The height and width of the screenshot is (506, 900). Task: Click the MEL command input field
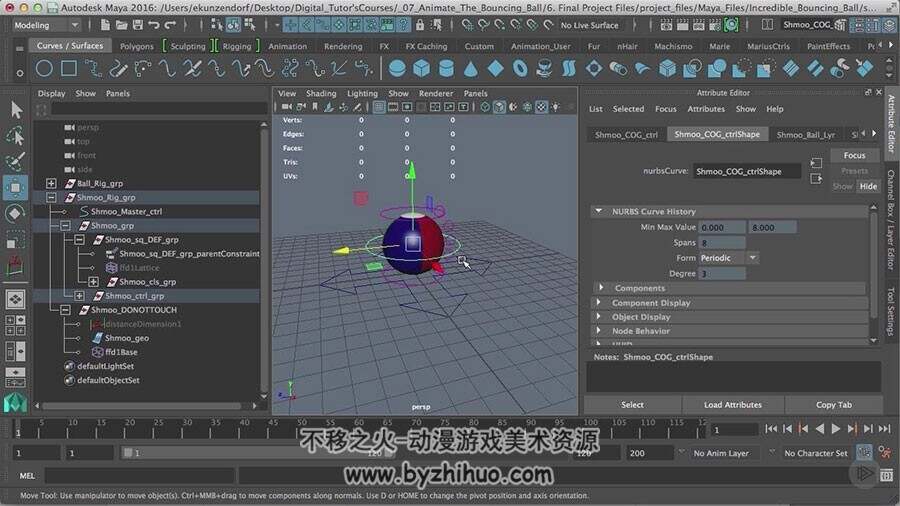point(139,476)
